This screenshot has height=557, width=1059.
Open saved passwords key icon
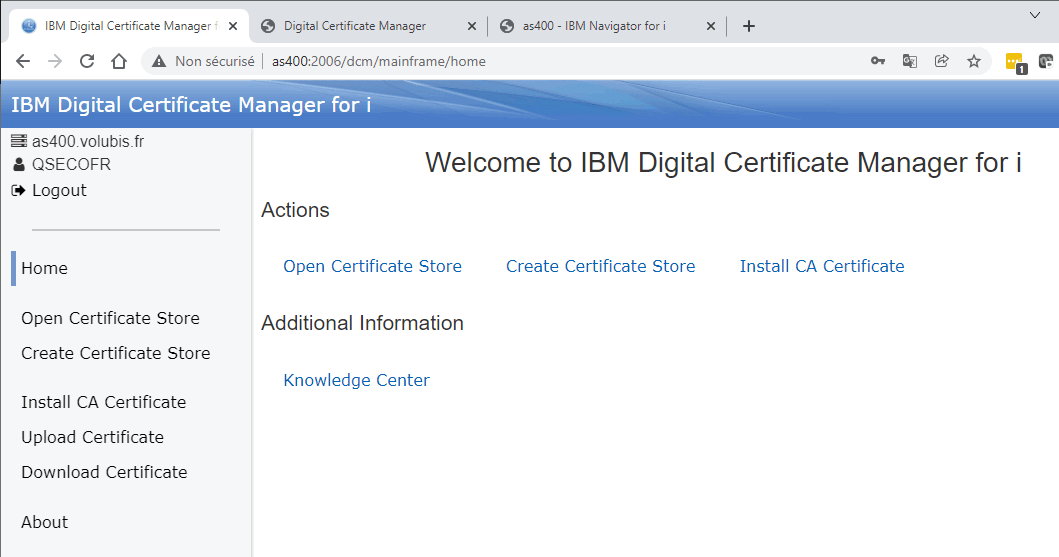pyautogui.click(x=877, y=61)
